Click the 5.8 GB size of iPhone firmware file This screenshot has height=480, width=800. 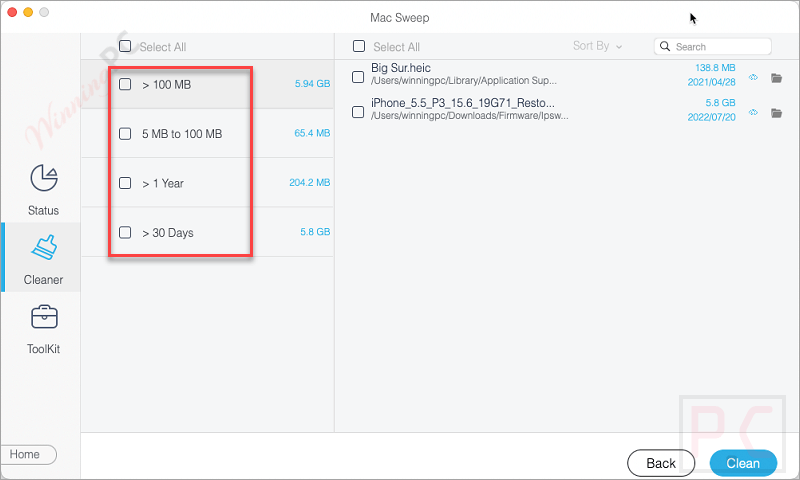pos(720,103)
